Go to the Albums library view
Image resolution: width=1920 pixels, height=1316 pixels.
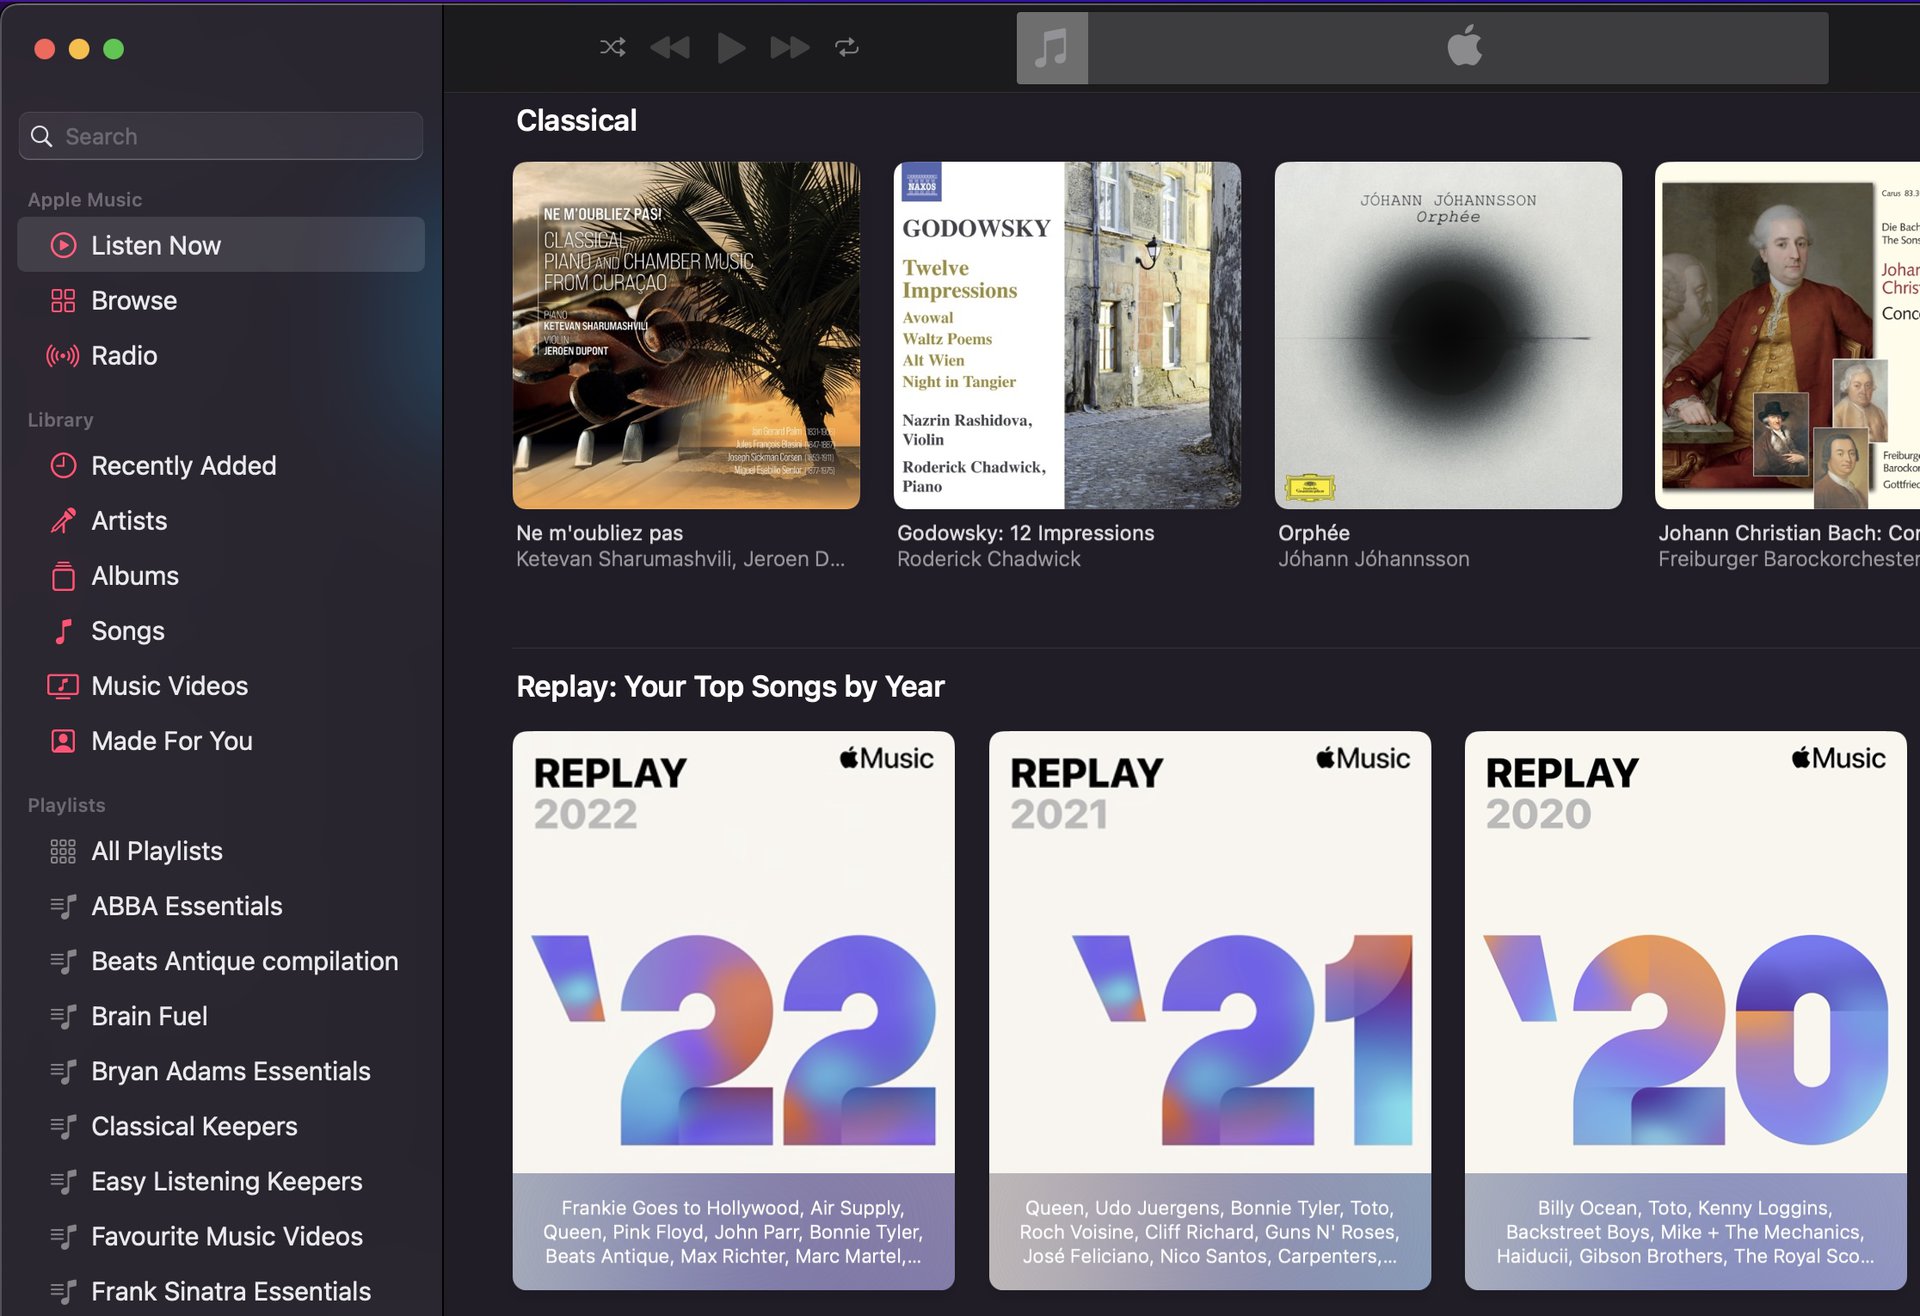tap(134, 575)
